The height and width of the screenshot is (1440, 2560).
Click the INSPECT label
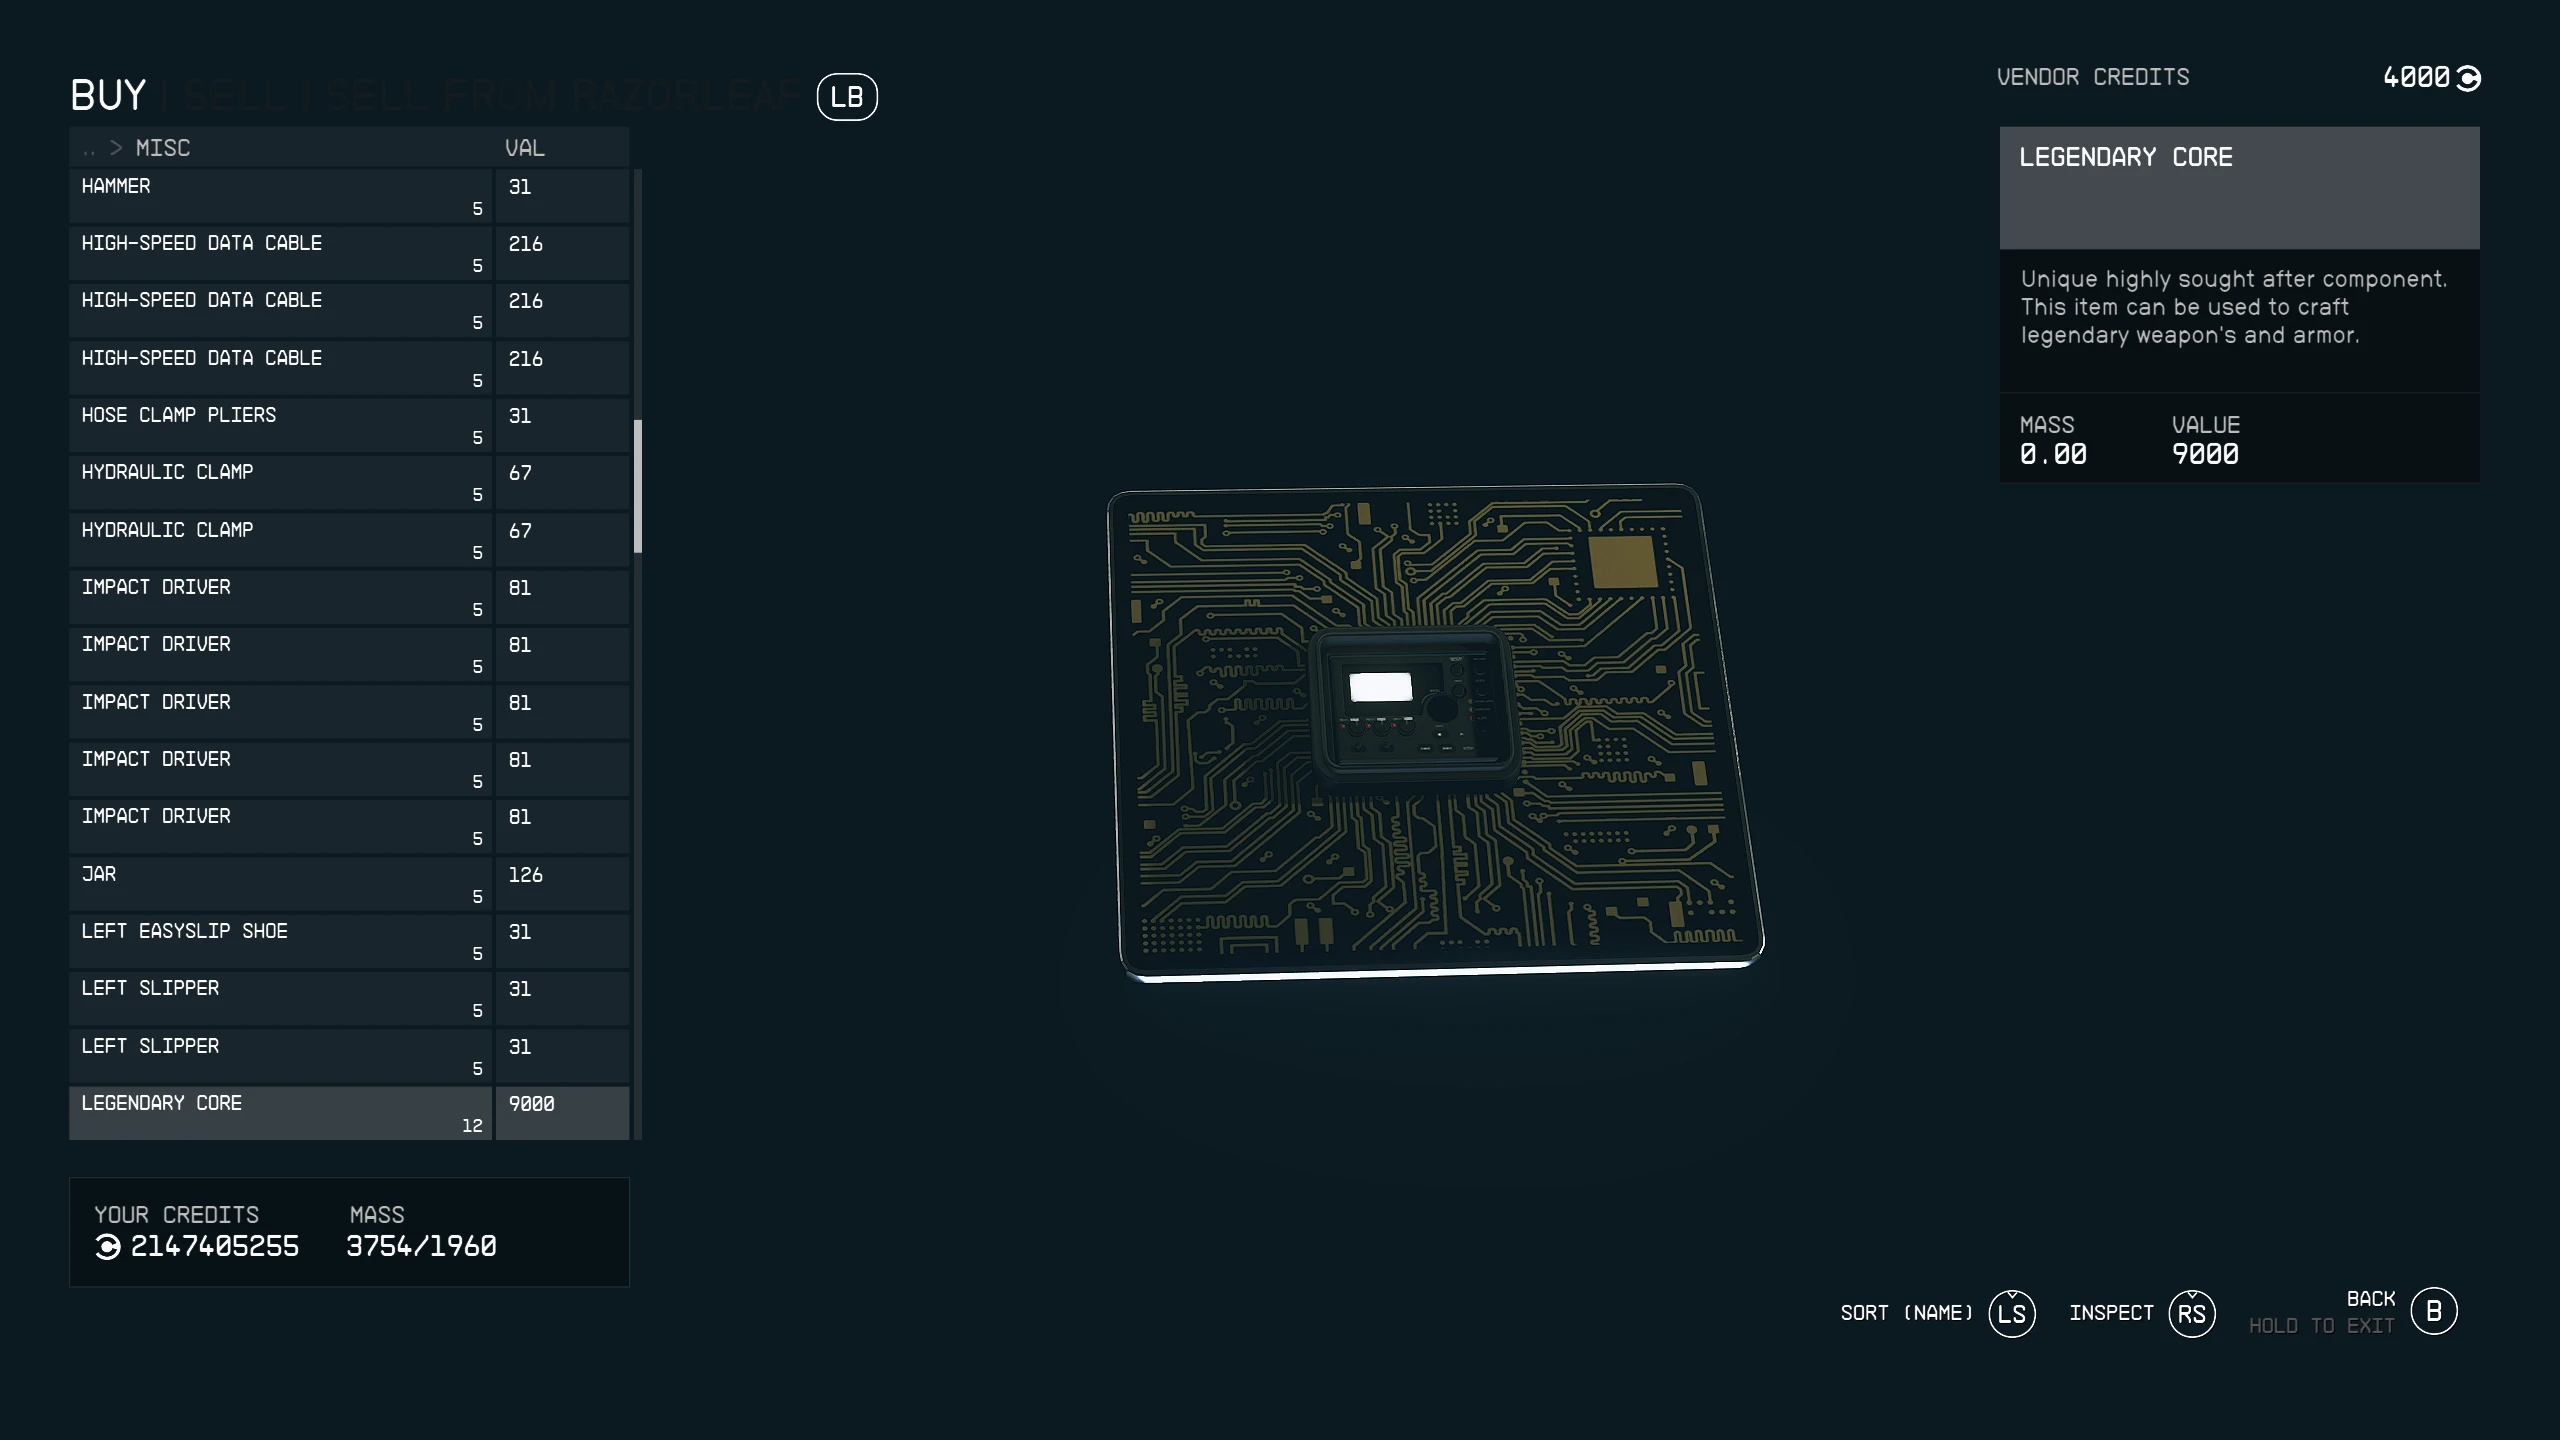point(2111,1313)
